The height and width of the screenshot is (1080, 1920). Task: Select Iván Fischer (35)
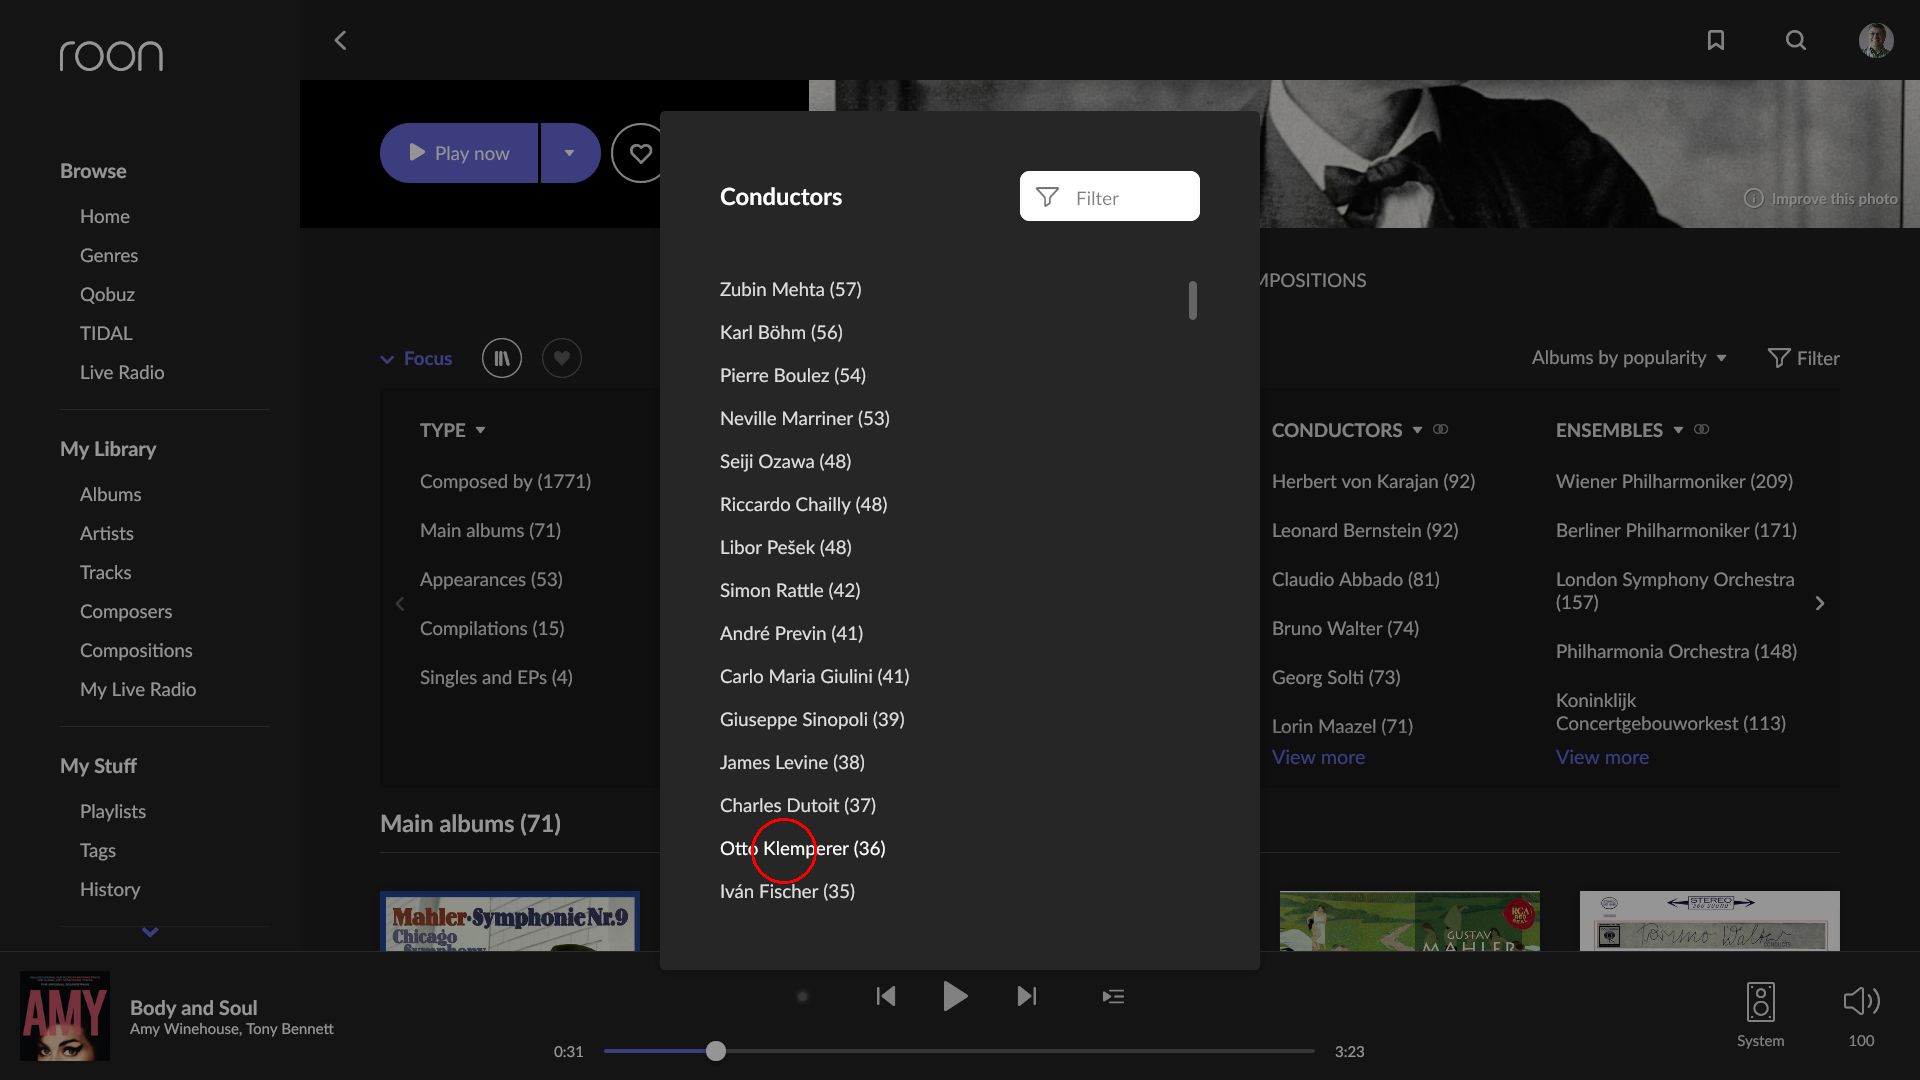pos(787,891)
